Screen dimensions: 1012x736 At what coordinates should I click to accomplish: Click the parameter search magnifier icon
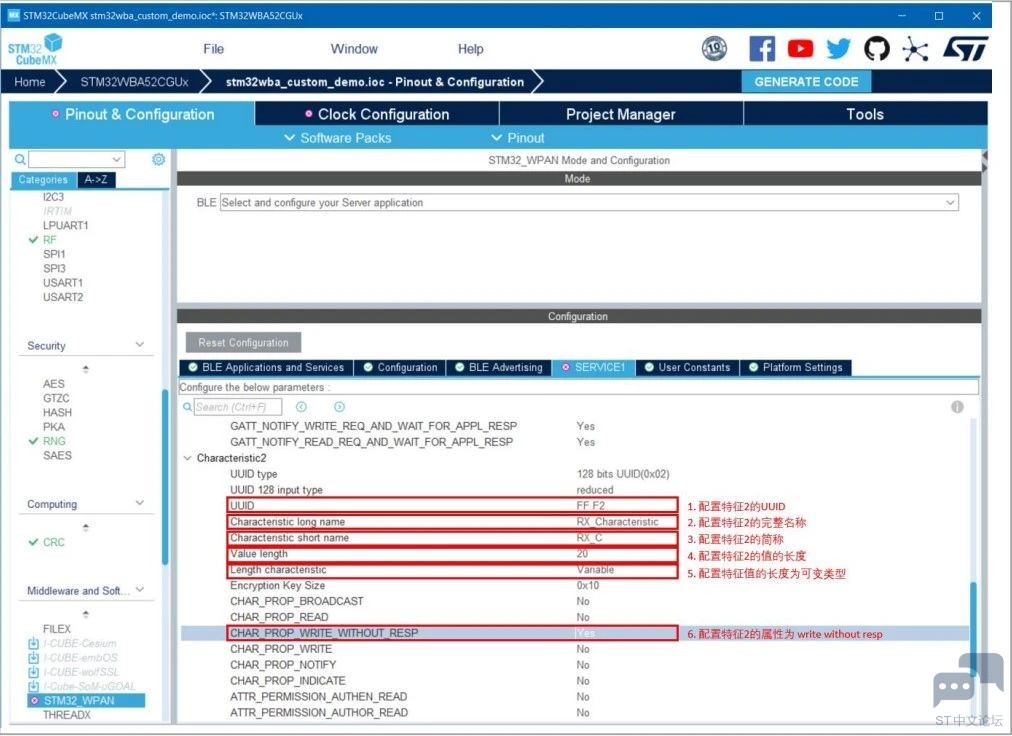pyautogui.click(x=187, y=407)
